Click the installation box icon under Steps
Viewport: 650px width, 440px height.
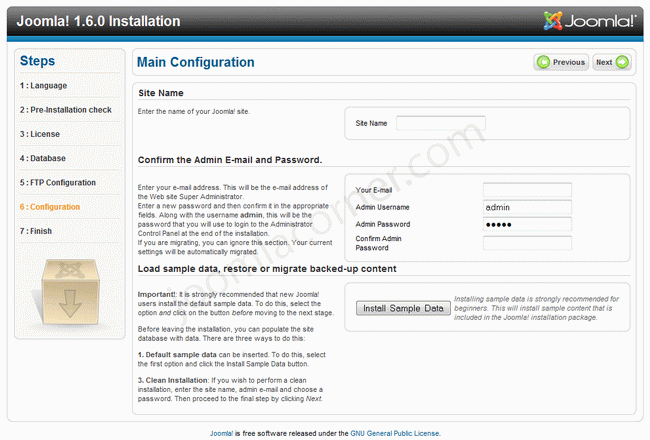click(x=70, y=292)
